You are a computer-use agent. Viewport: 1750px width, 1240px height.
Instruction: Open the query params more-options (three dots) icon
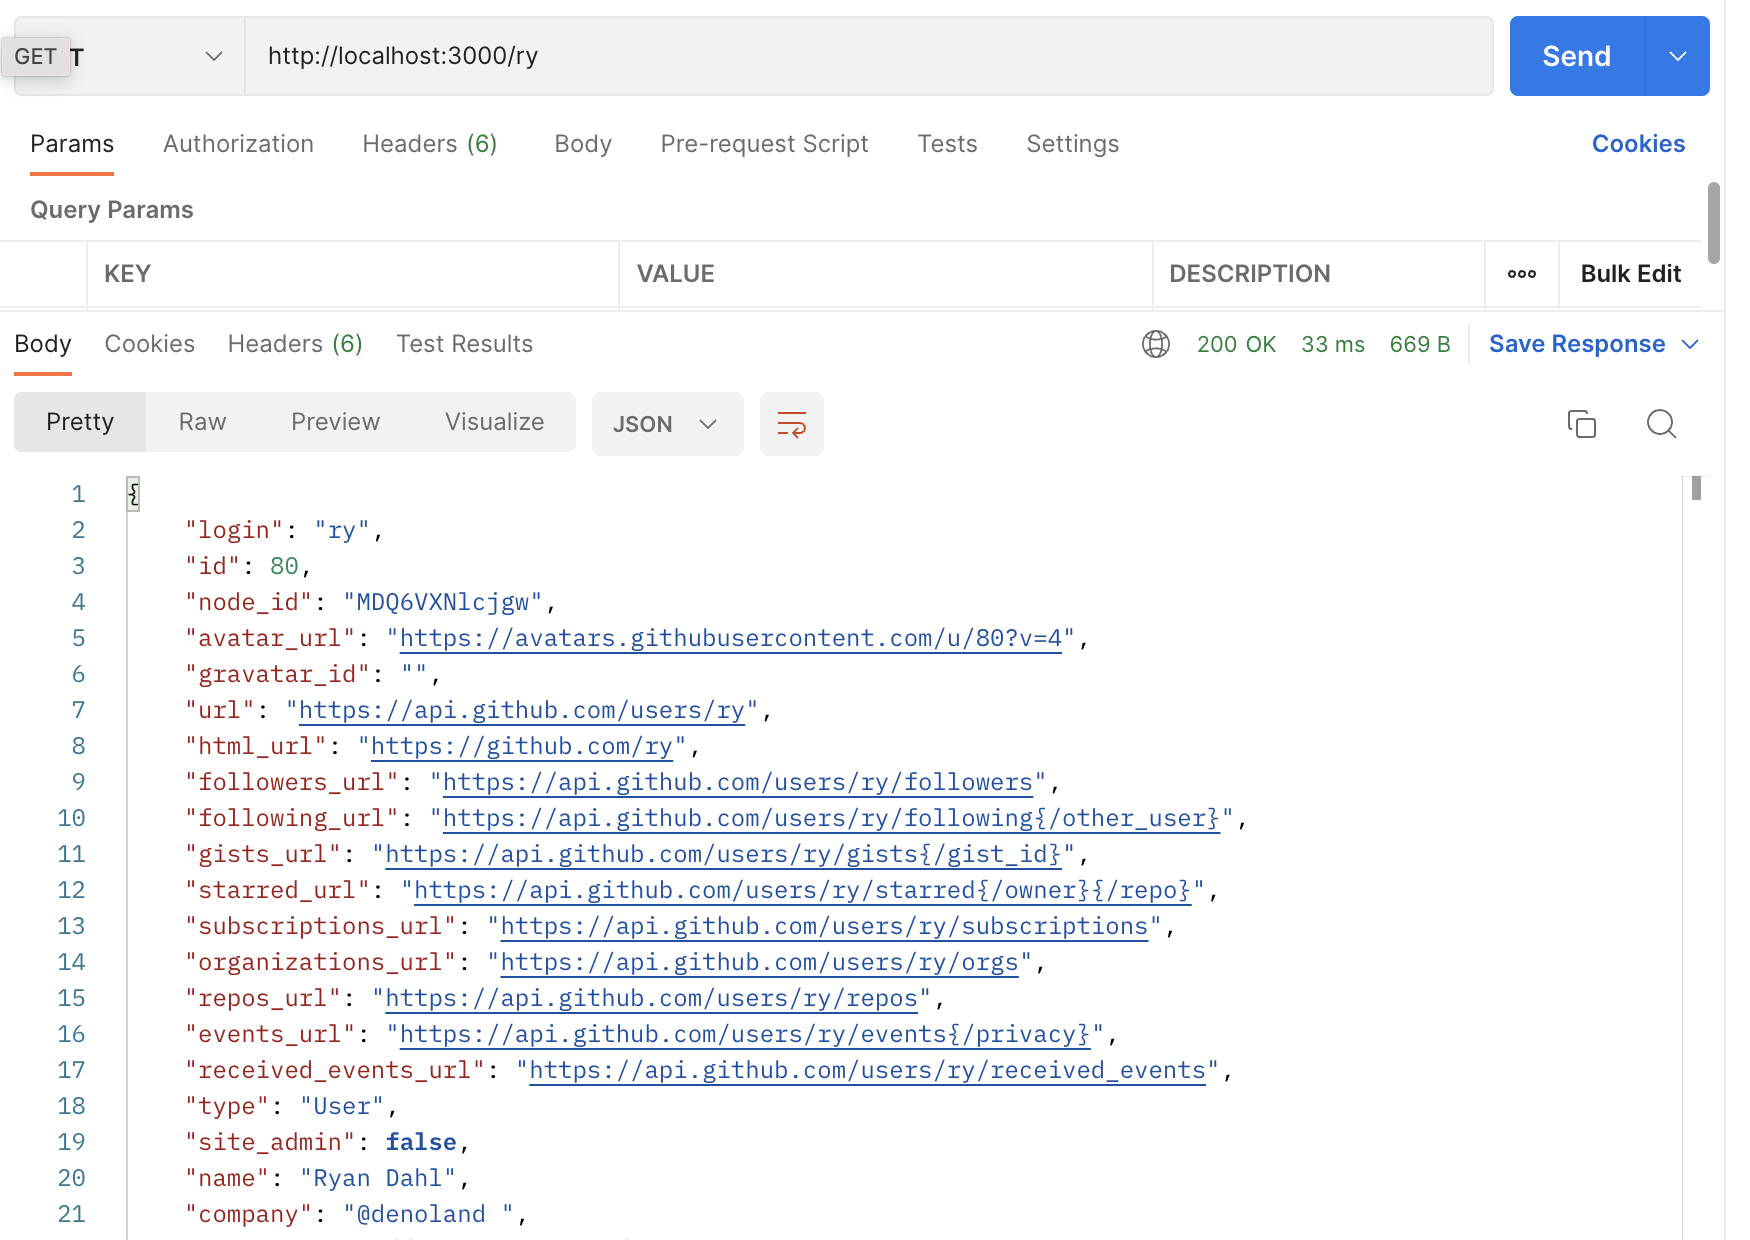[1521, 274]
